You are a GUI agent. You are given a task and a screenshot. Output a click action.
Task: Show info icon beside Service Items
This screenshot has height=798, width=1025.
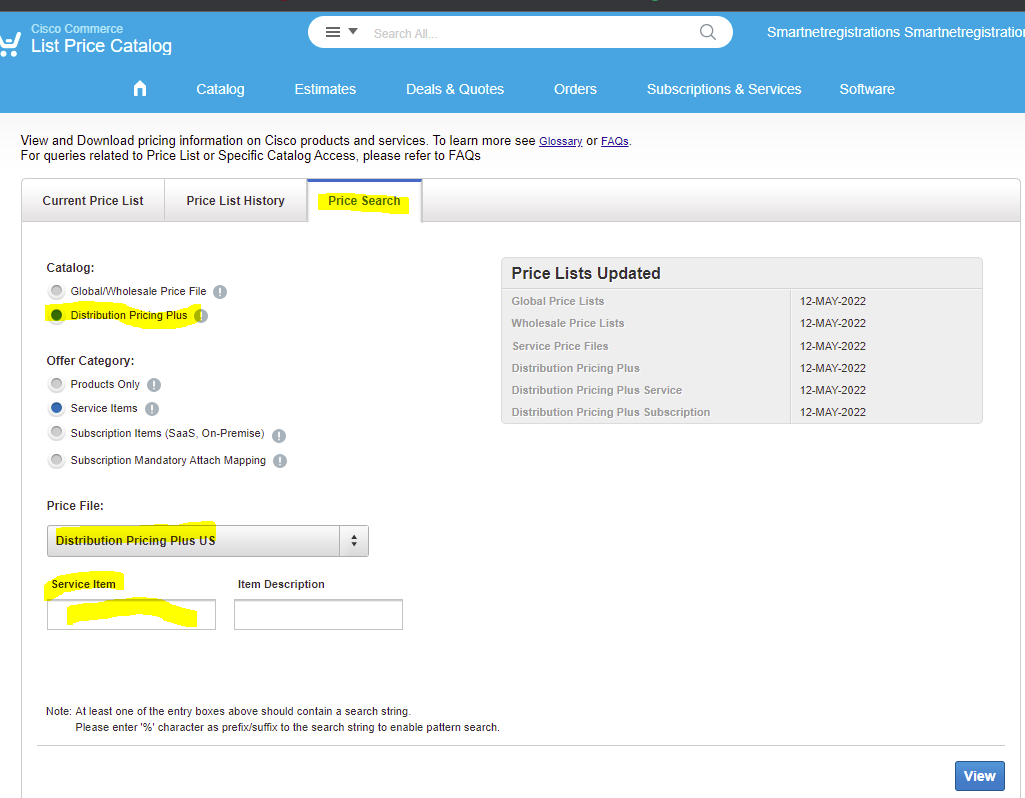[x=152, y=409]
